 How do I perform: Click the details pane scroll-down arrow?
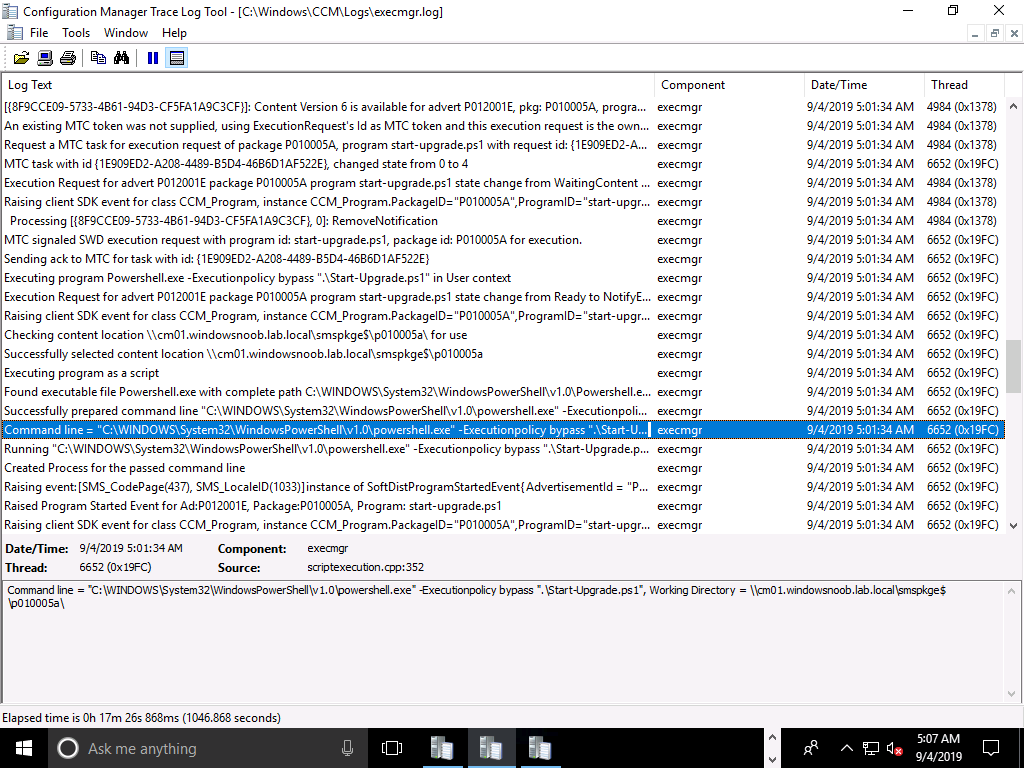click(1014, 694)
